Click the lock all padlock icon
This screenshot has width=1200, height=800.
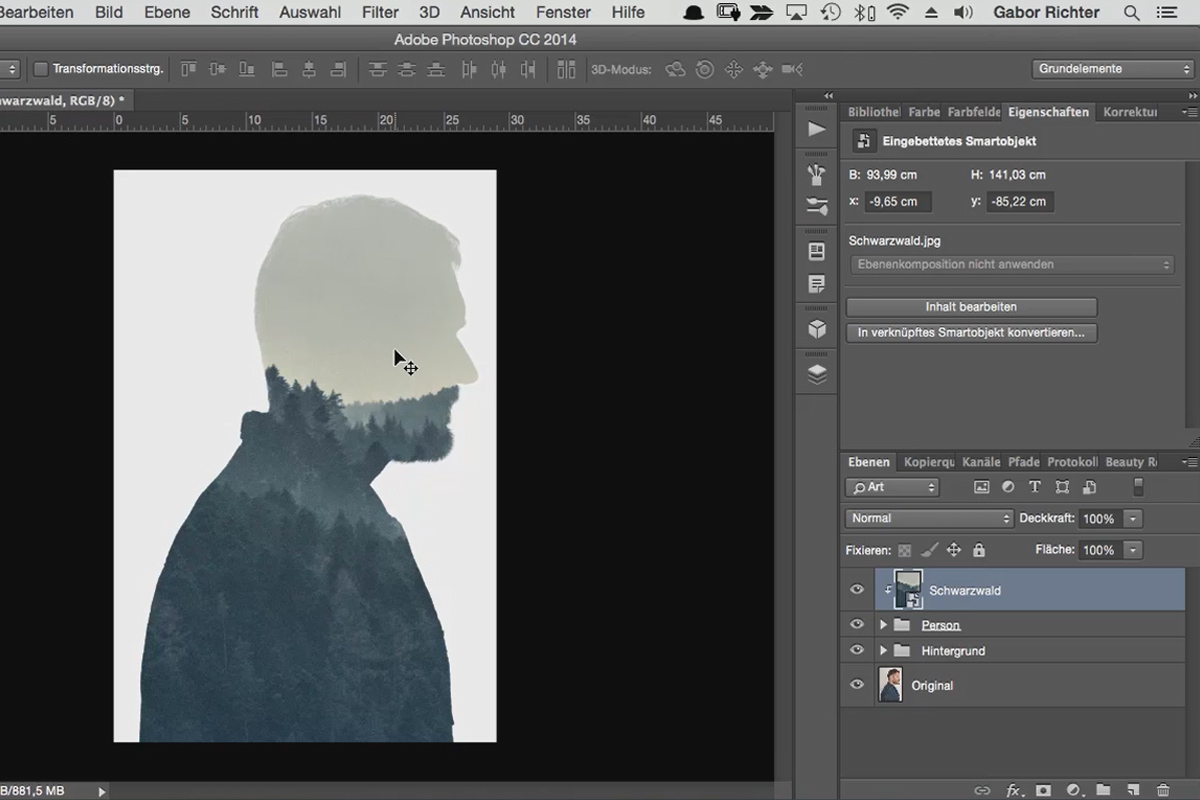coord(979,550)
